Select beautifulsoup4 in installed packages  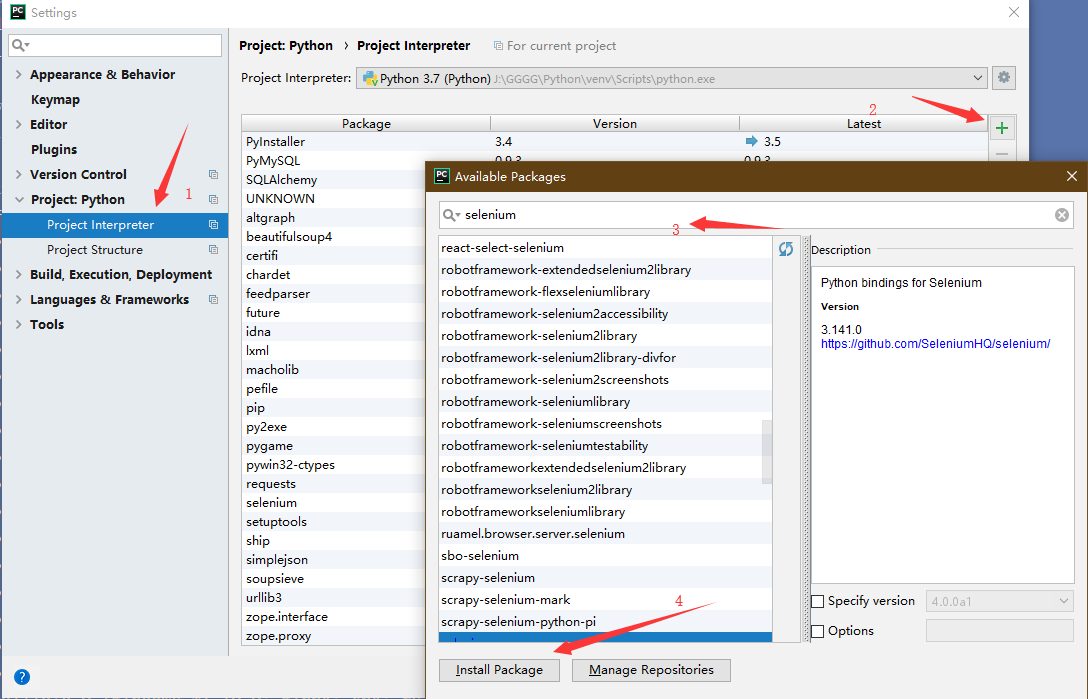coord(333,237)
